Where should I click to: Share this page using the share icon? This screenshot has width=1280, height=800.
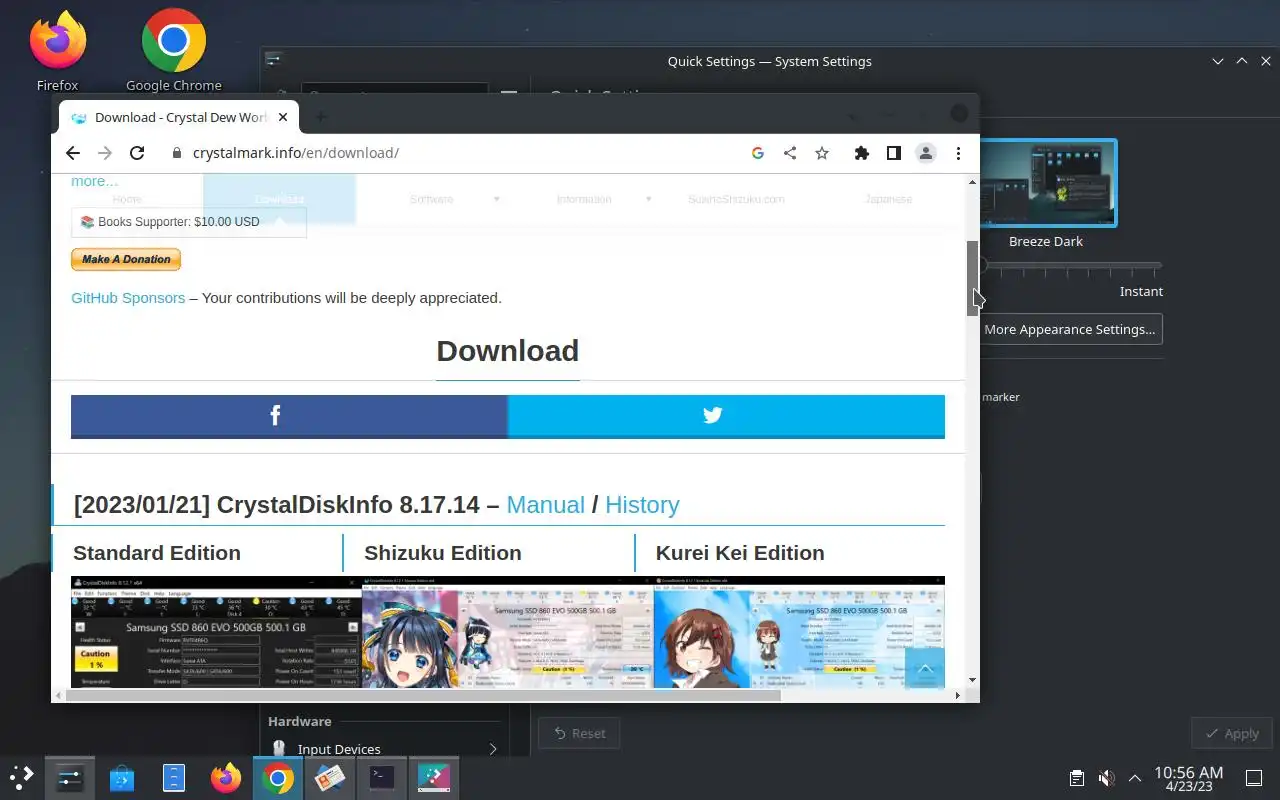pyautogui.click(x=790, y=153)
